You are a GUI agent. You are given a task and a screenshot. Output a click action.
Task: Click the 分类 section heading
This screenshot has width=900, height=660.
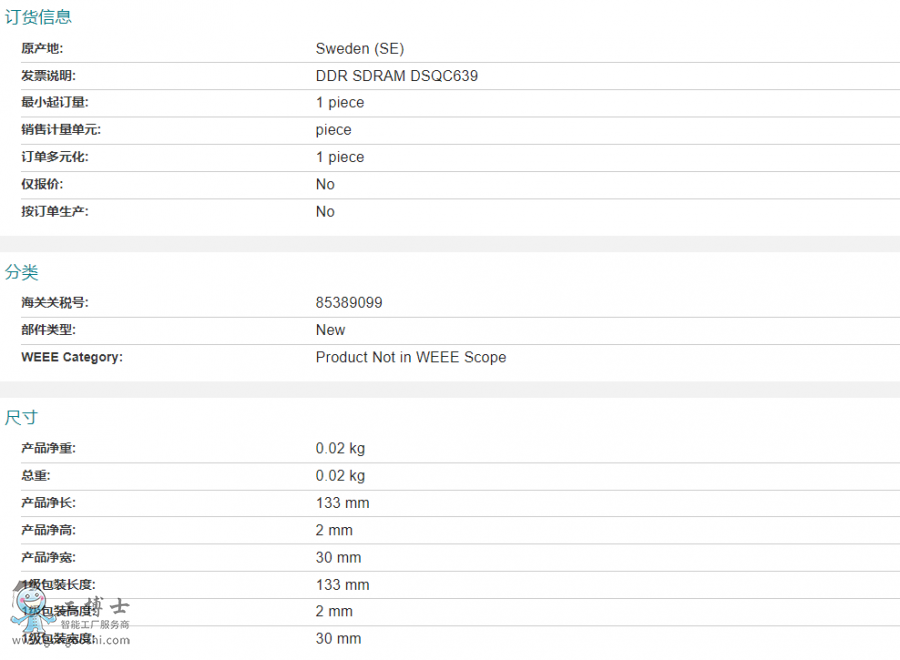22,272
